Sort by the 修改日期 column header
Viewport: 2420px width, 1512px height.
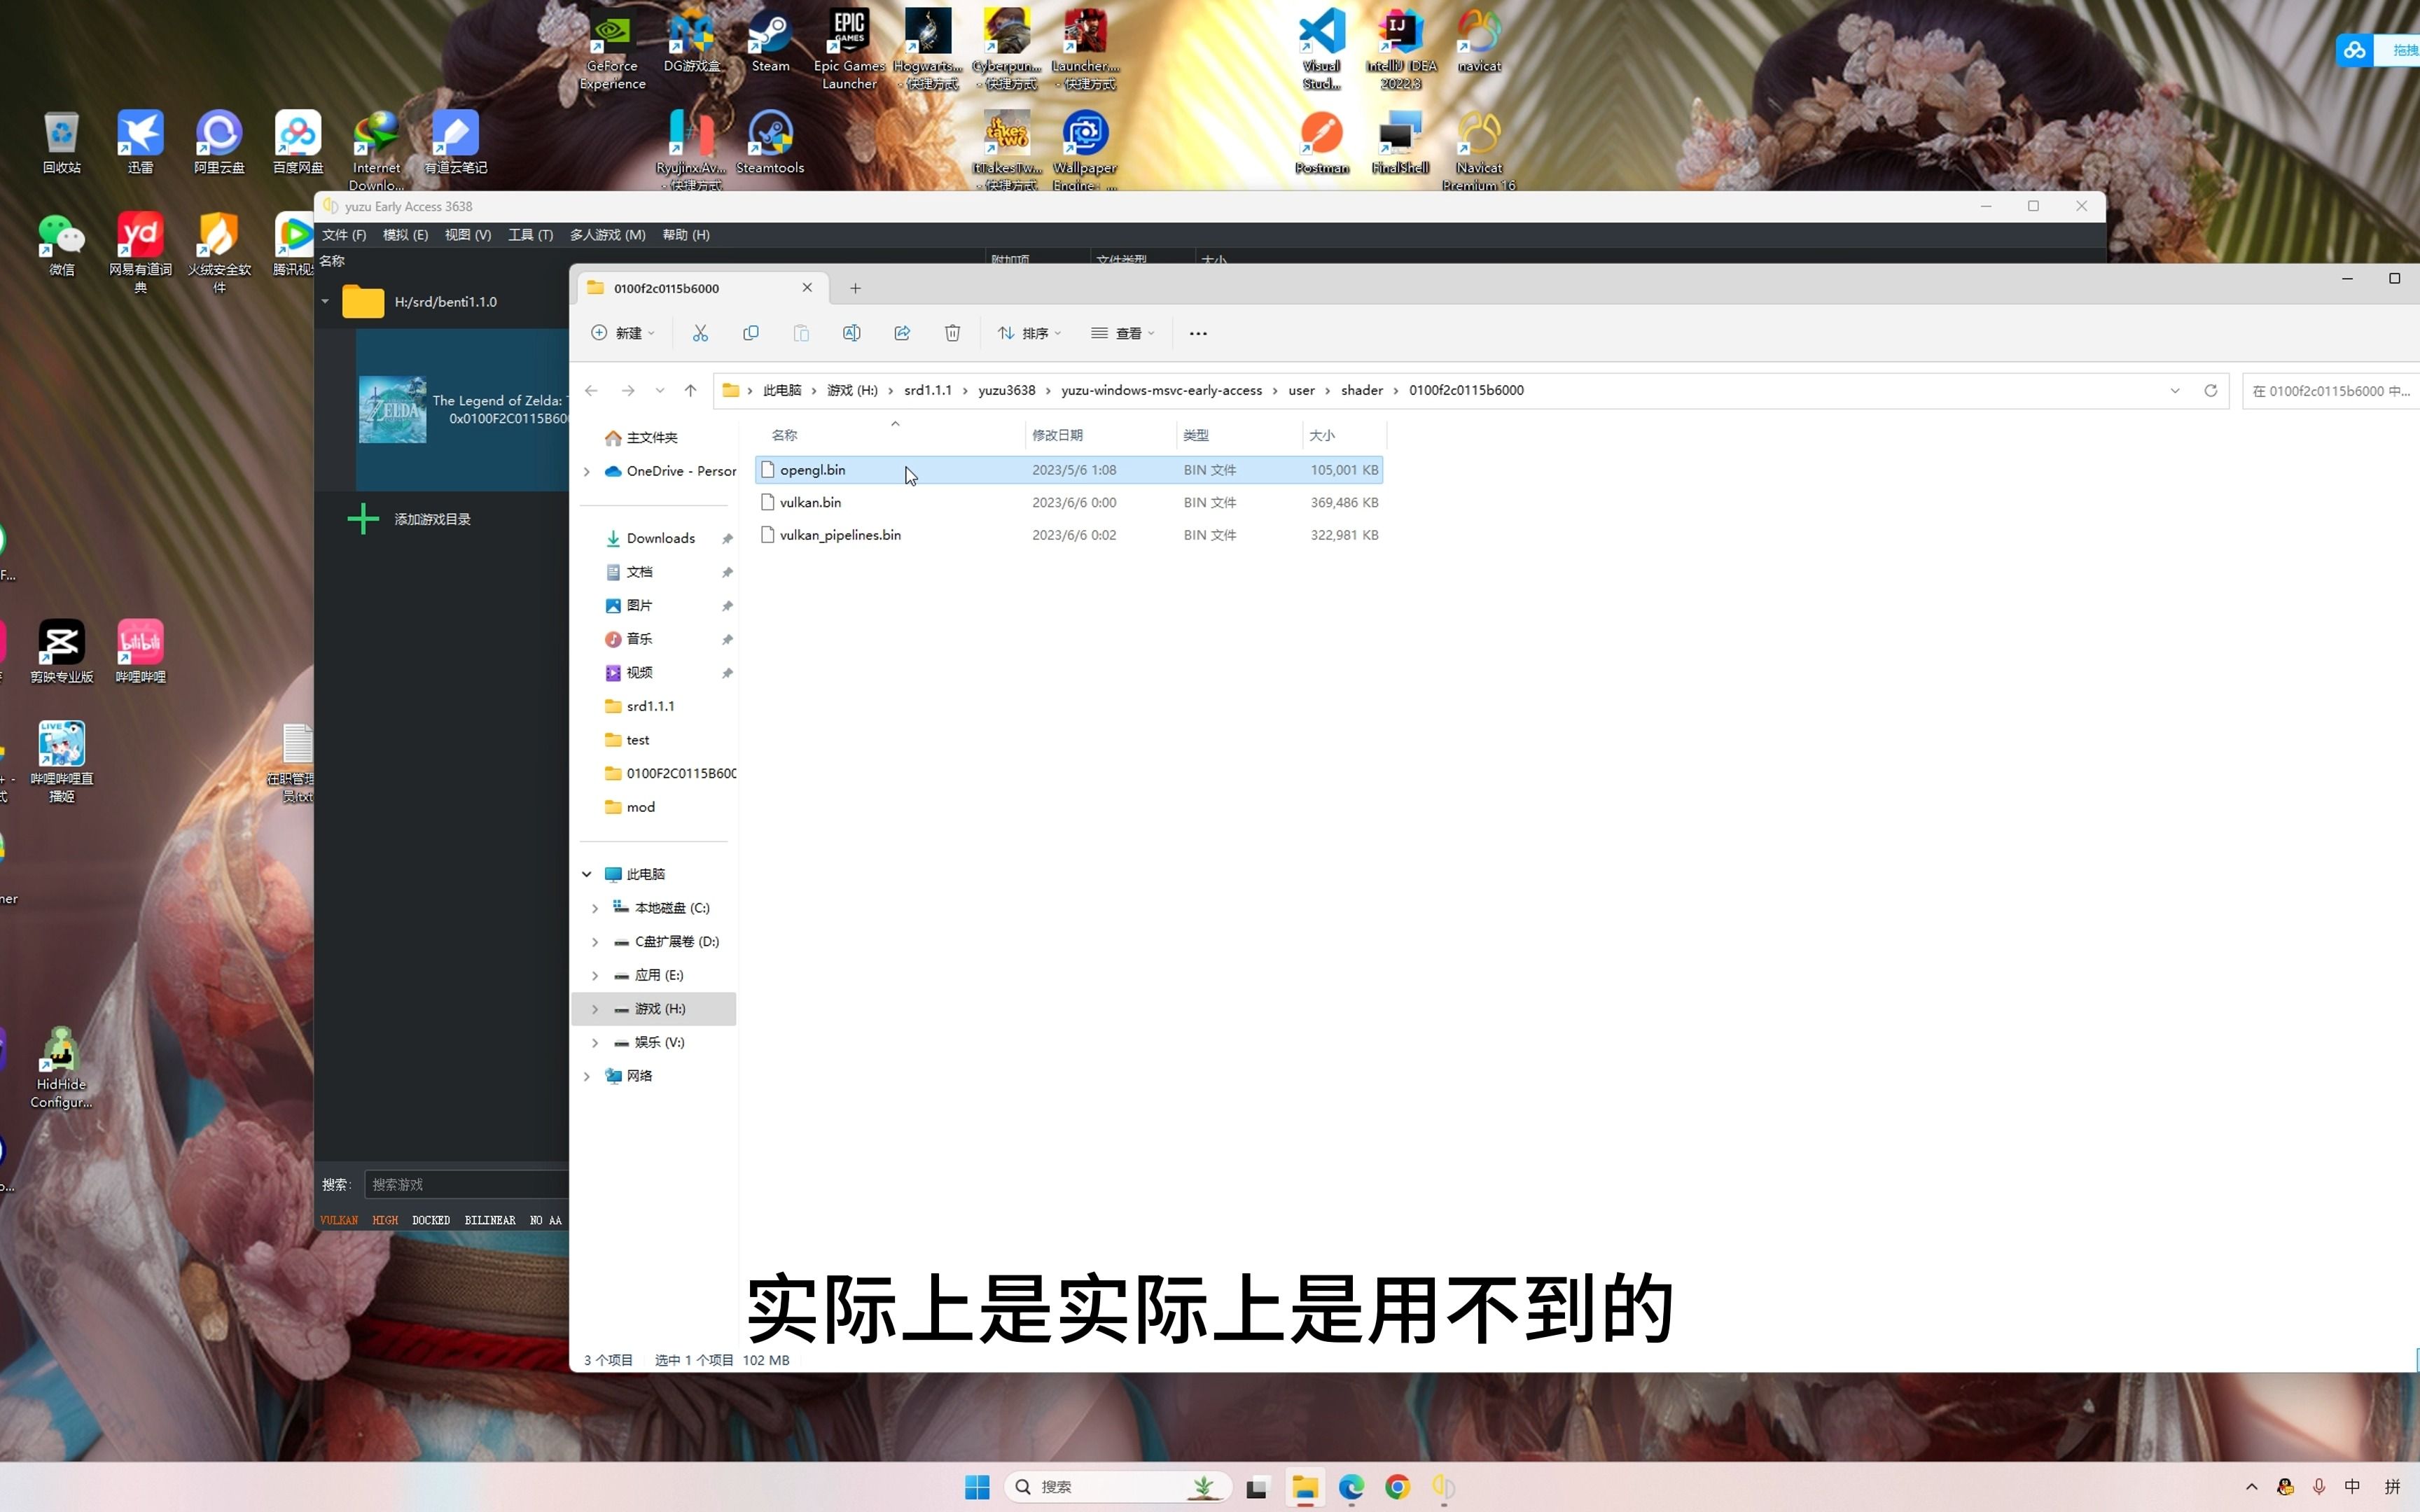(x=1100, y=435)
